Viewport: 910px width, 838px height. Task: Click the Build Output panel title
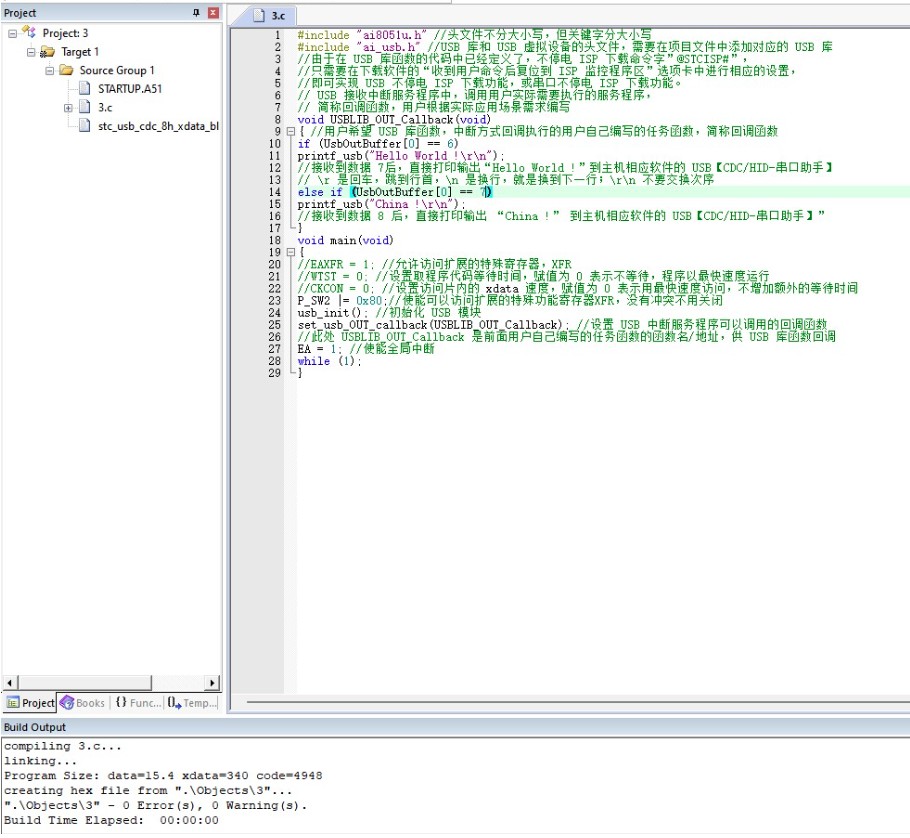tap(35, 727)
